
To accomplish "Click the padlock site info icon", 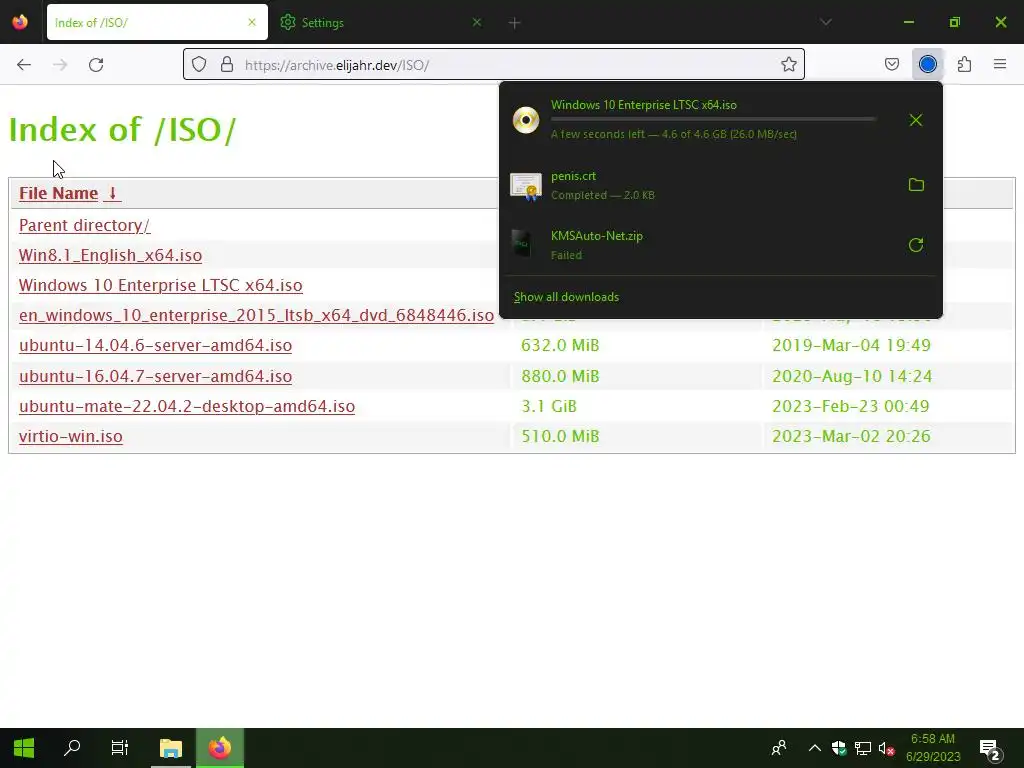I will point(227,64).
